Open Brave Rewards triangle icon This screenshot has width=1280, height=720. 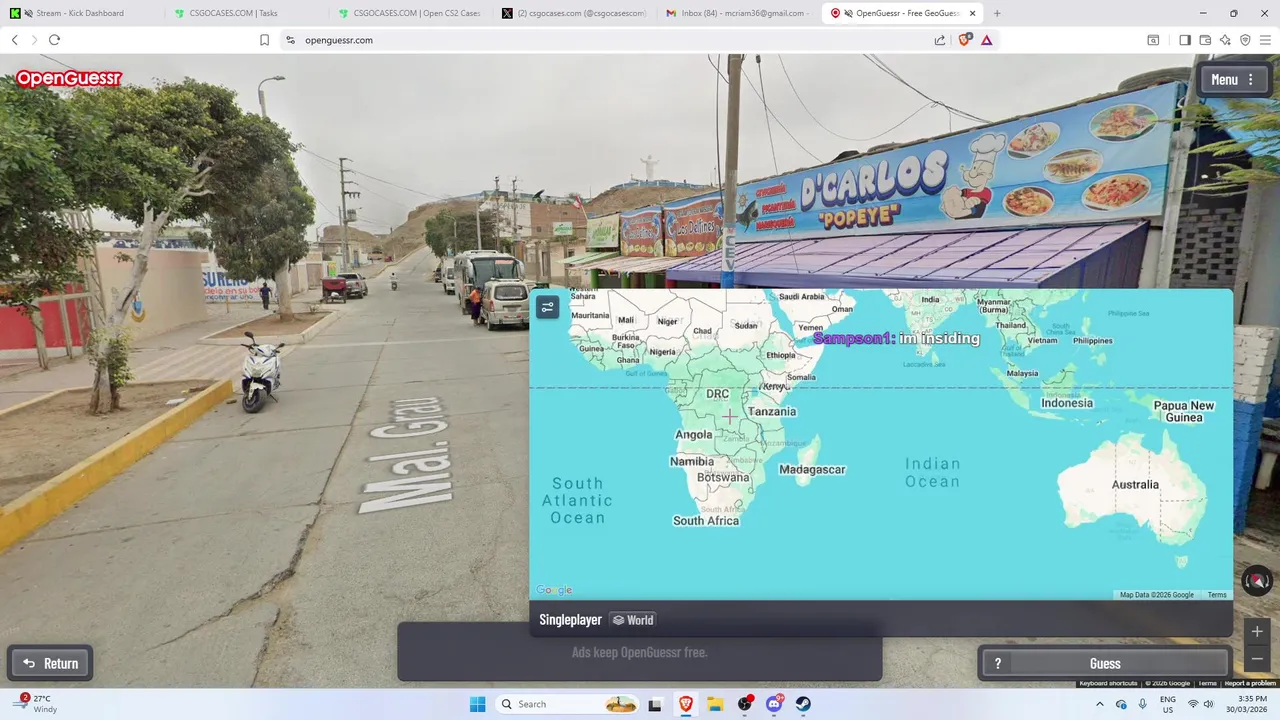pyautogui.click(x=987, y=40)
